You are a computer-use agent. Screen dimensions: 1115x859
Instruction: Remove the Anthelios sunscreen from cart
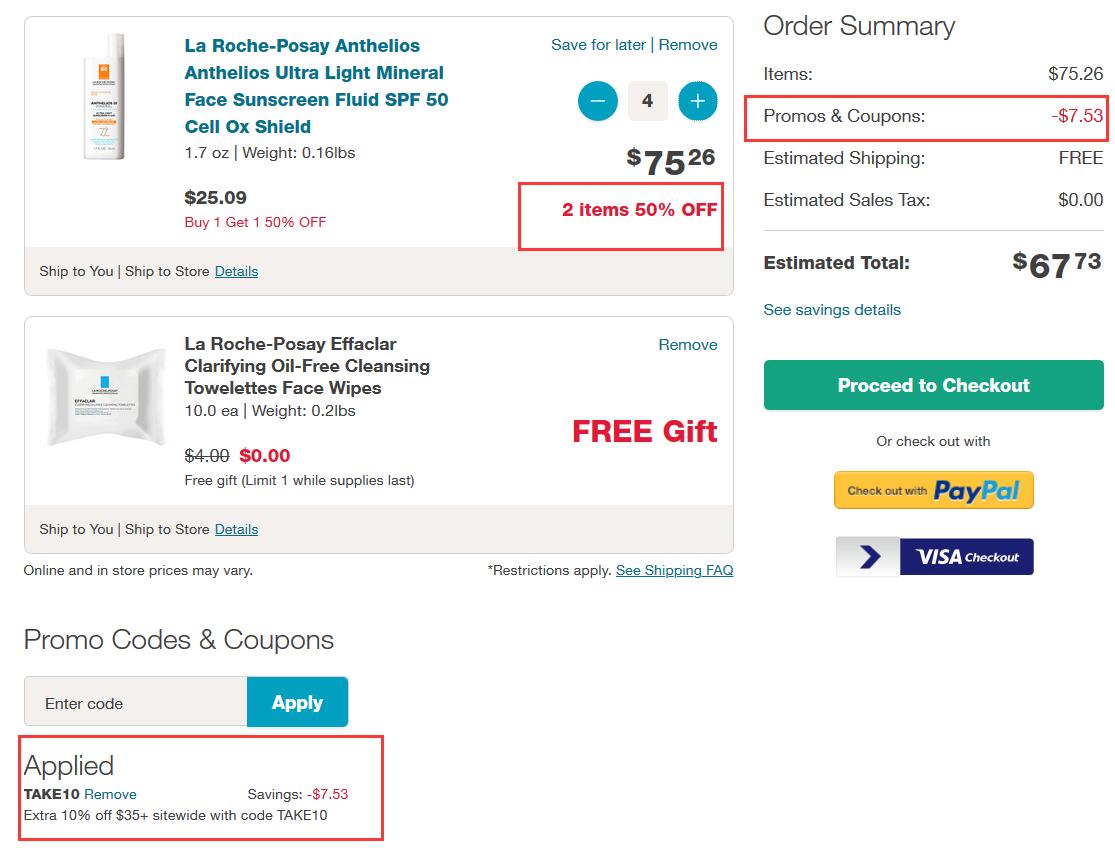point(688,45)
